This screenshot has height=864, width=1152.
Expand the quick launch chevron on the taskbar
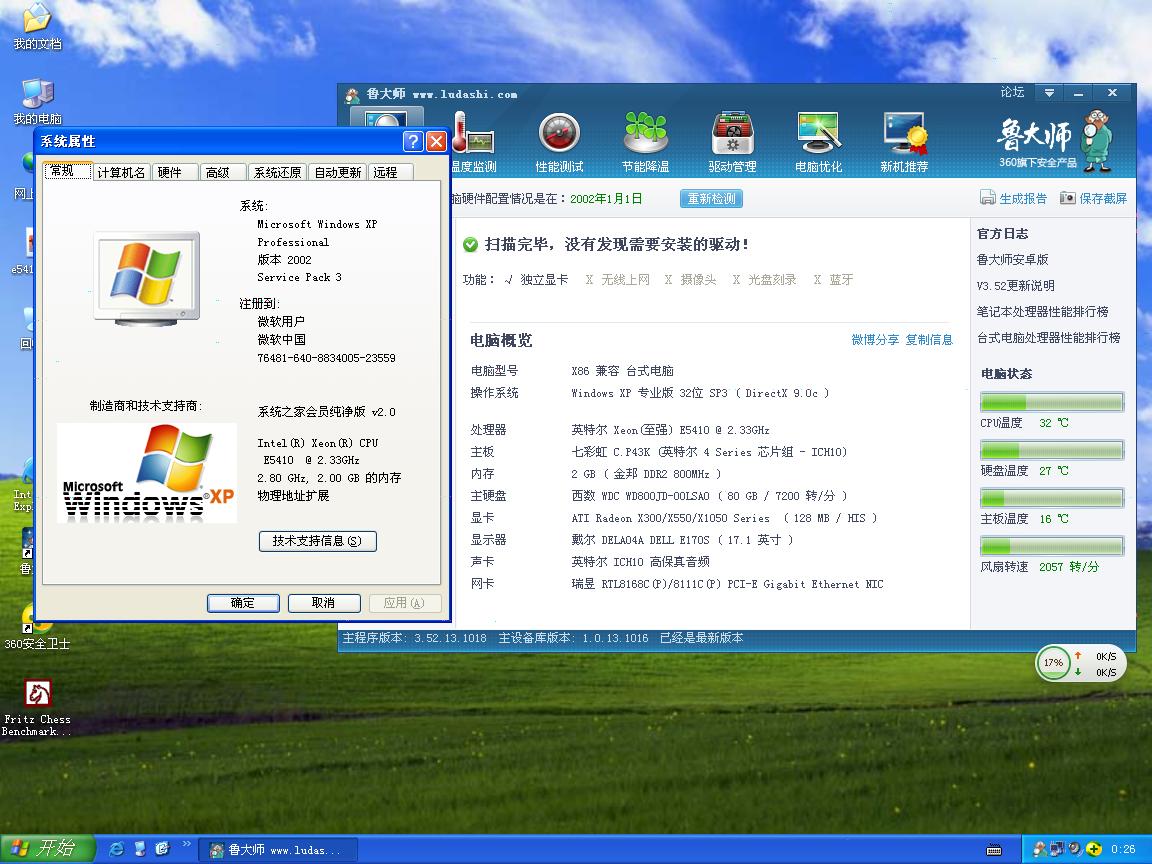coord(187,845)
